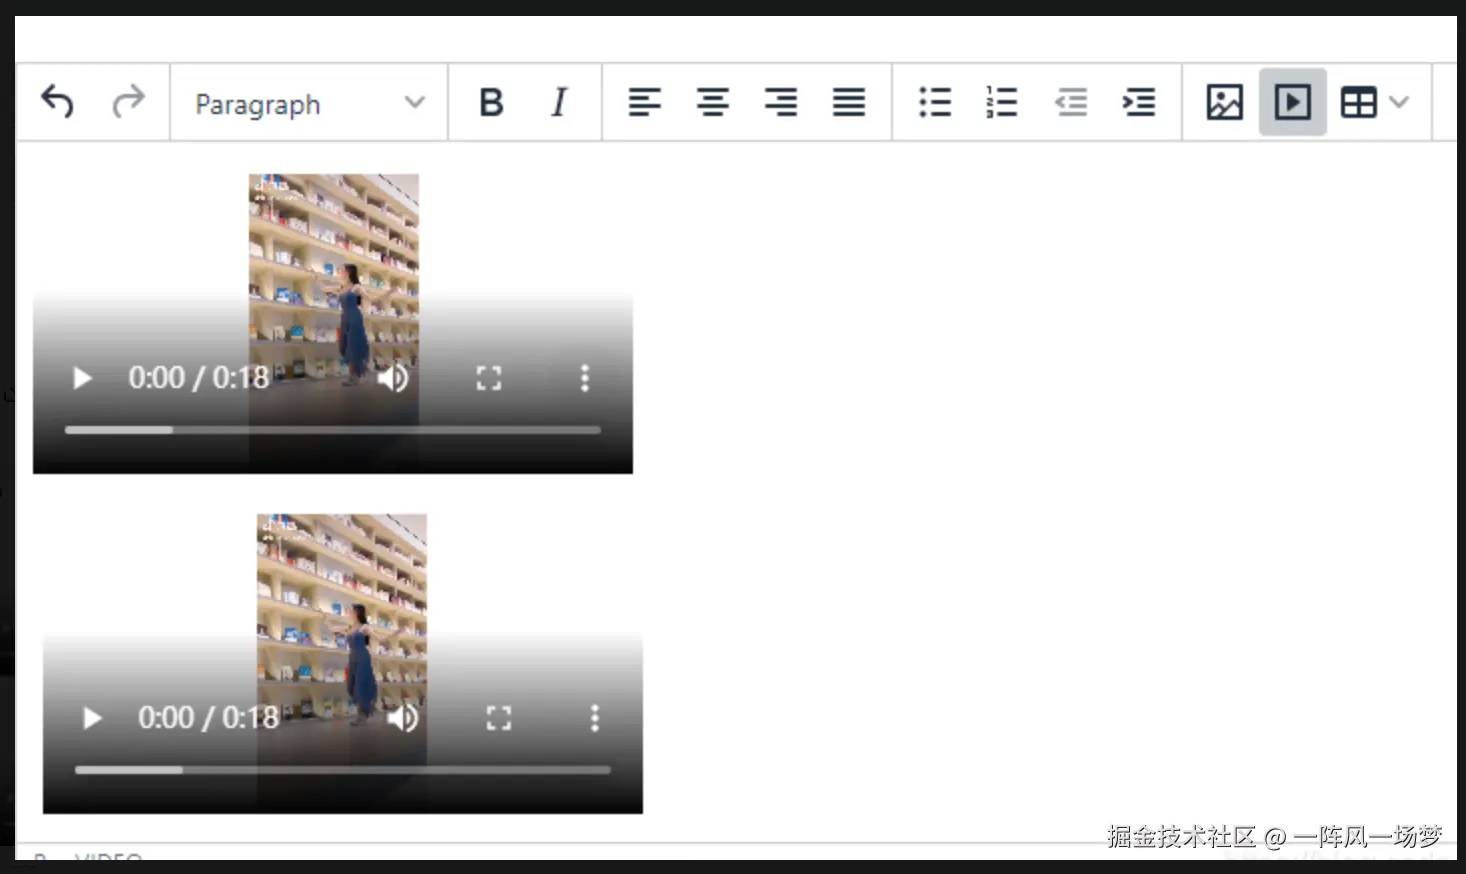Click the Undo arrow icon

pyautogui.click(x=57, y=102)
